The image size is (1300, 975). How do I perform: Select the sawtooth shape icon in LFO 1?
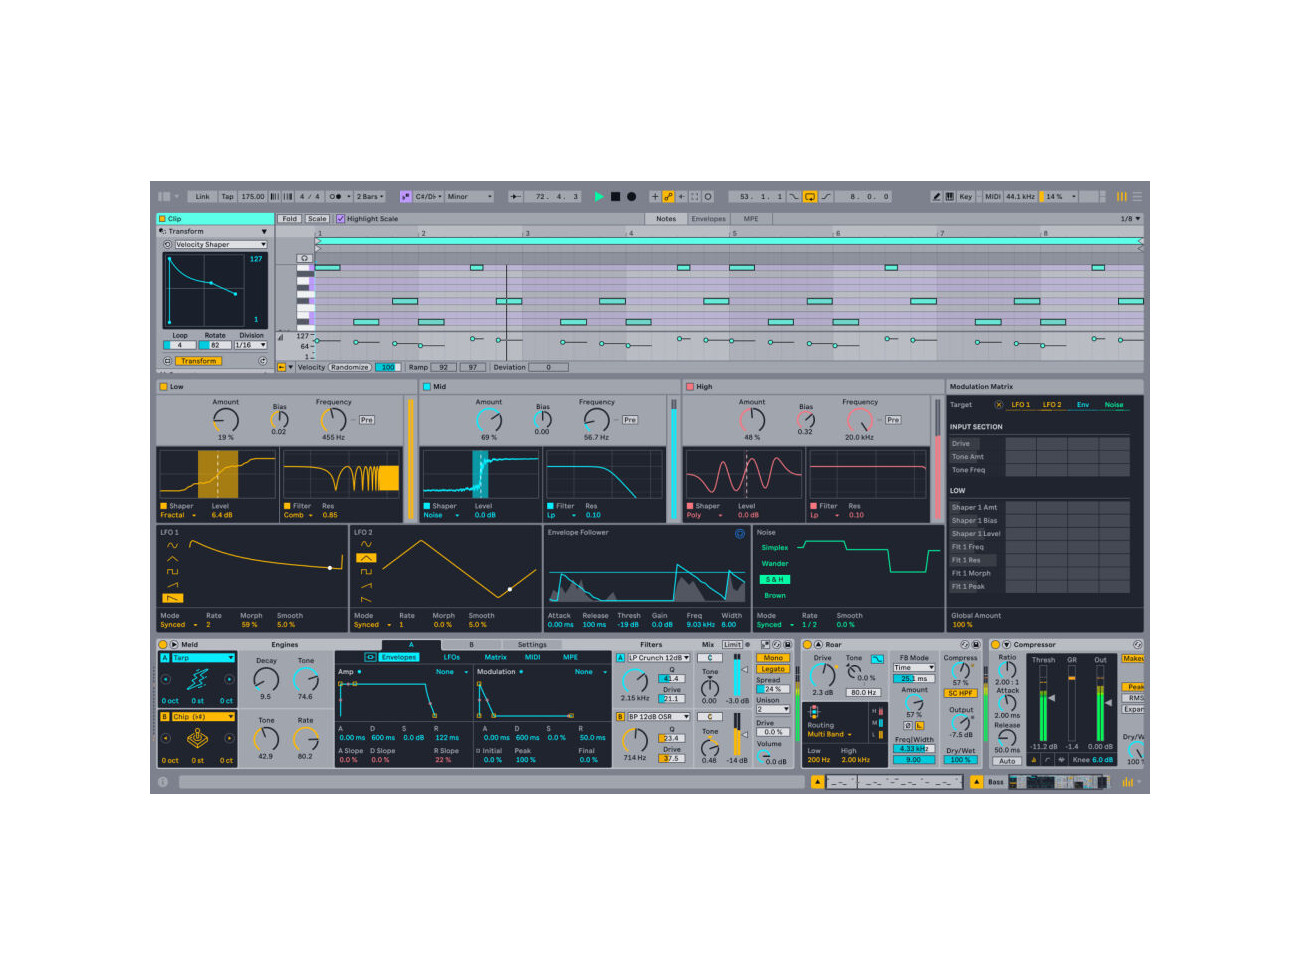tap(171, 584)
